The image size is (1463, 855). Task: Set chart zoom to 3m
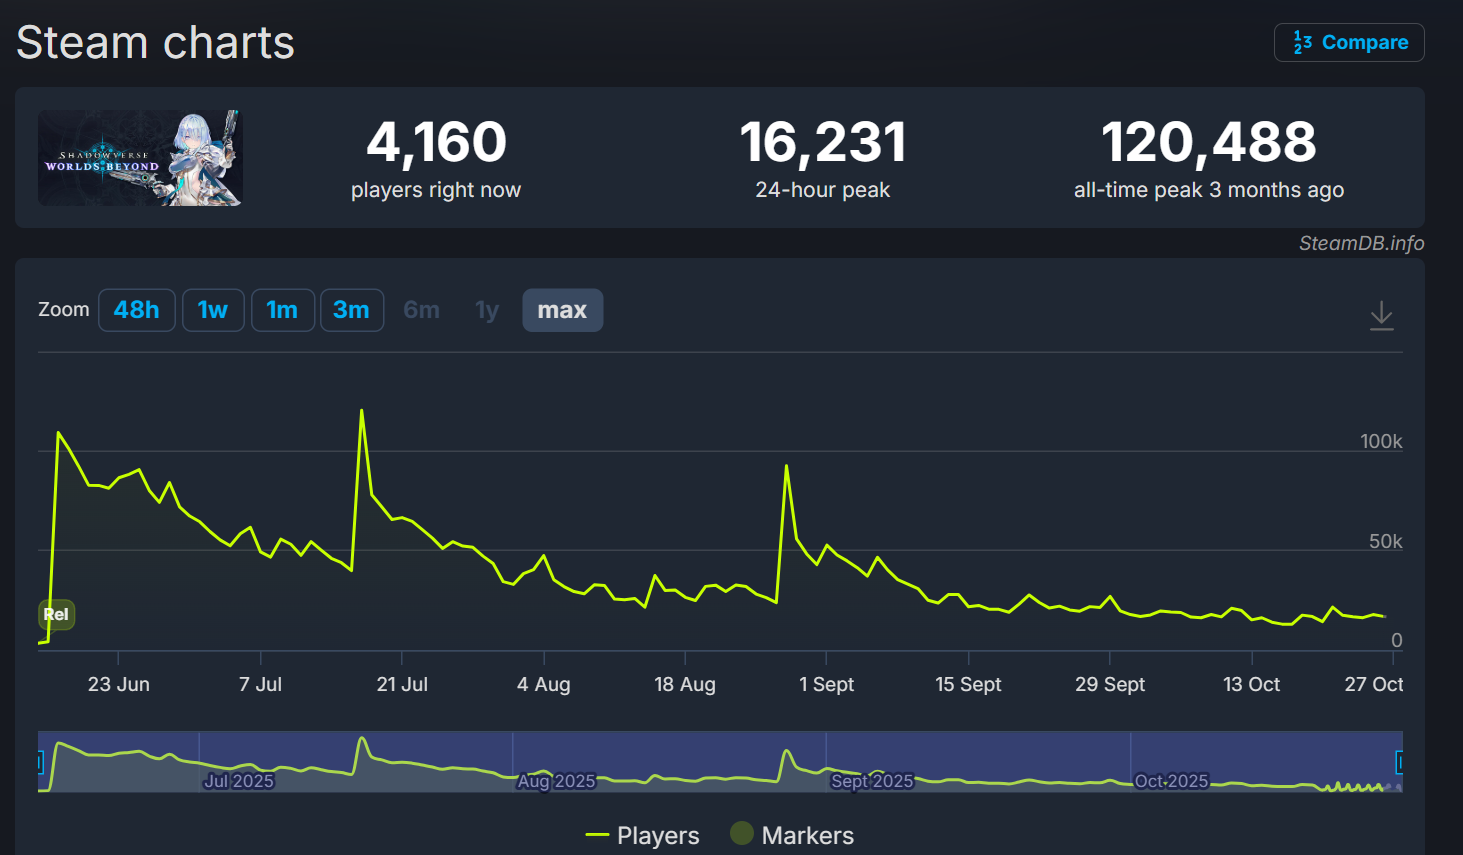pos(352,310)
